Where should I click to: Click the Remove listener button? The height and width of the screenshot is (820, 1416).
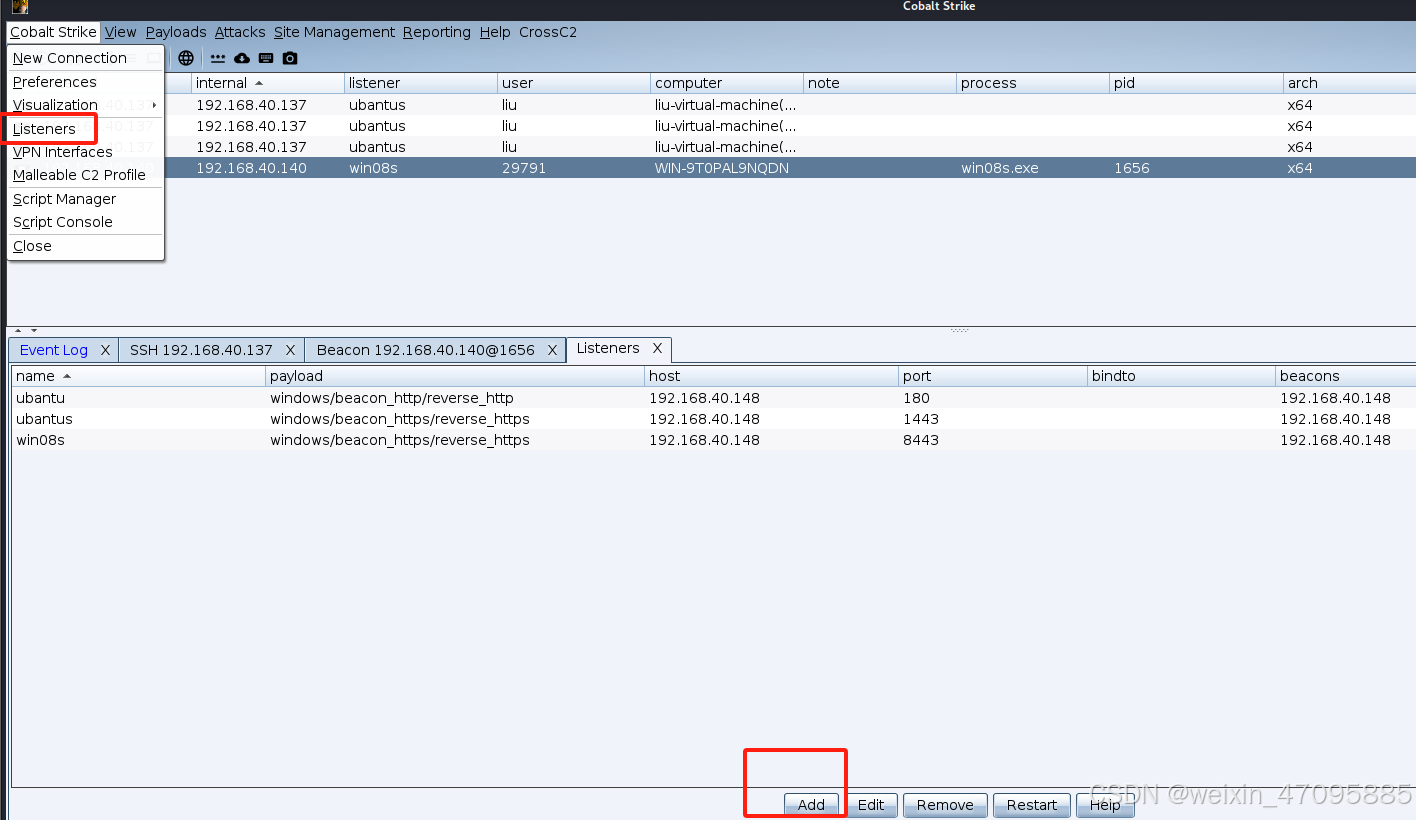[x=945, y=805]
